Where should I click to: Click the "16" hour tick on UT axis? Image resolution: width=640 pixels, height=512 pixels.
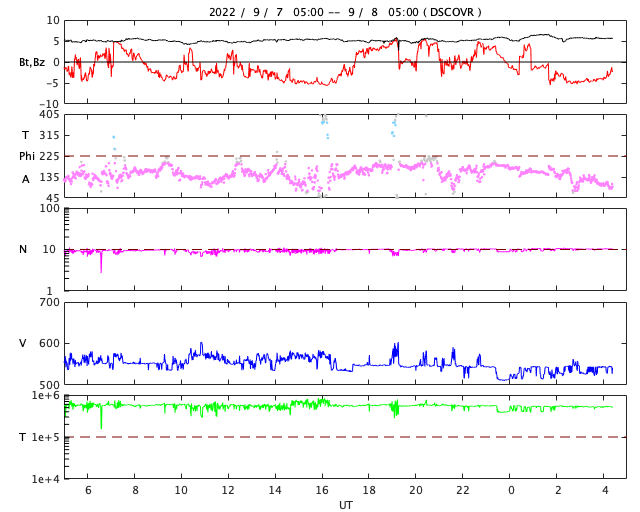tap(322, 490)
